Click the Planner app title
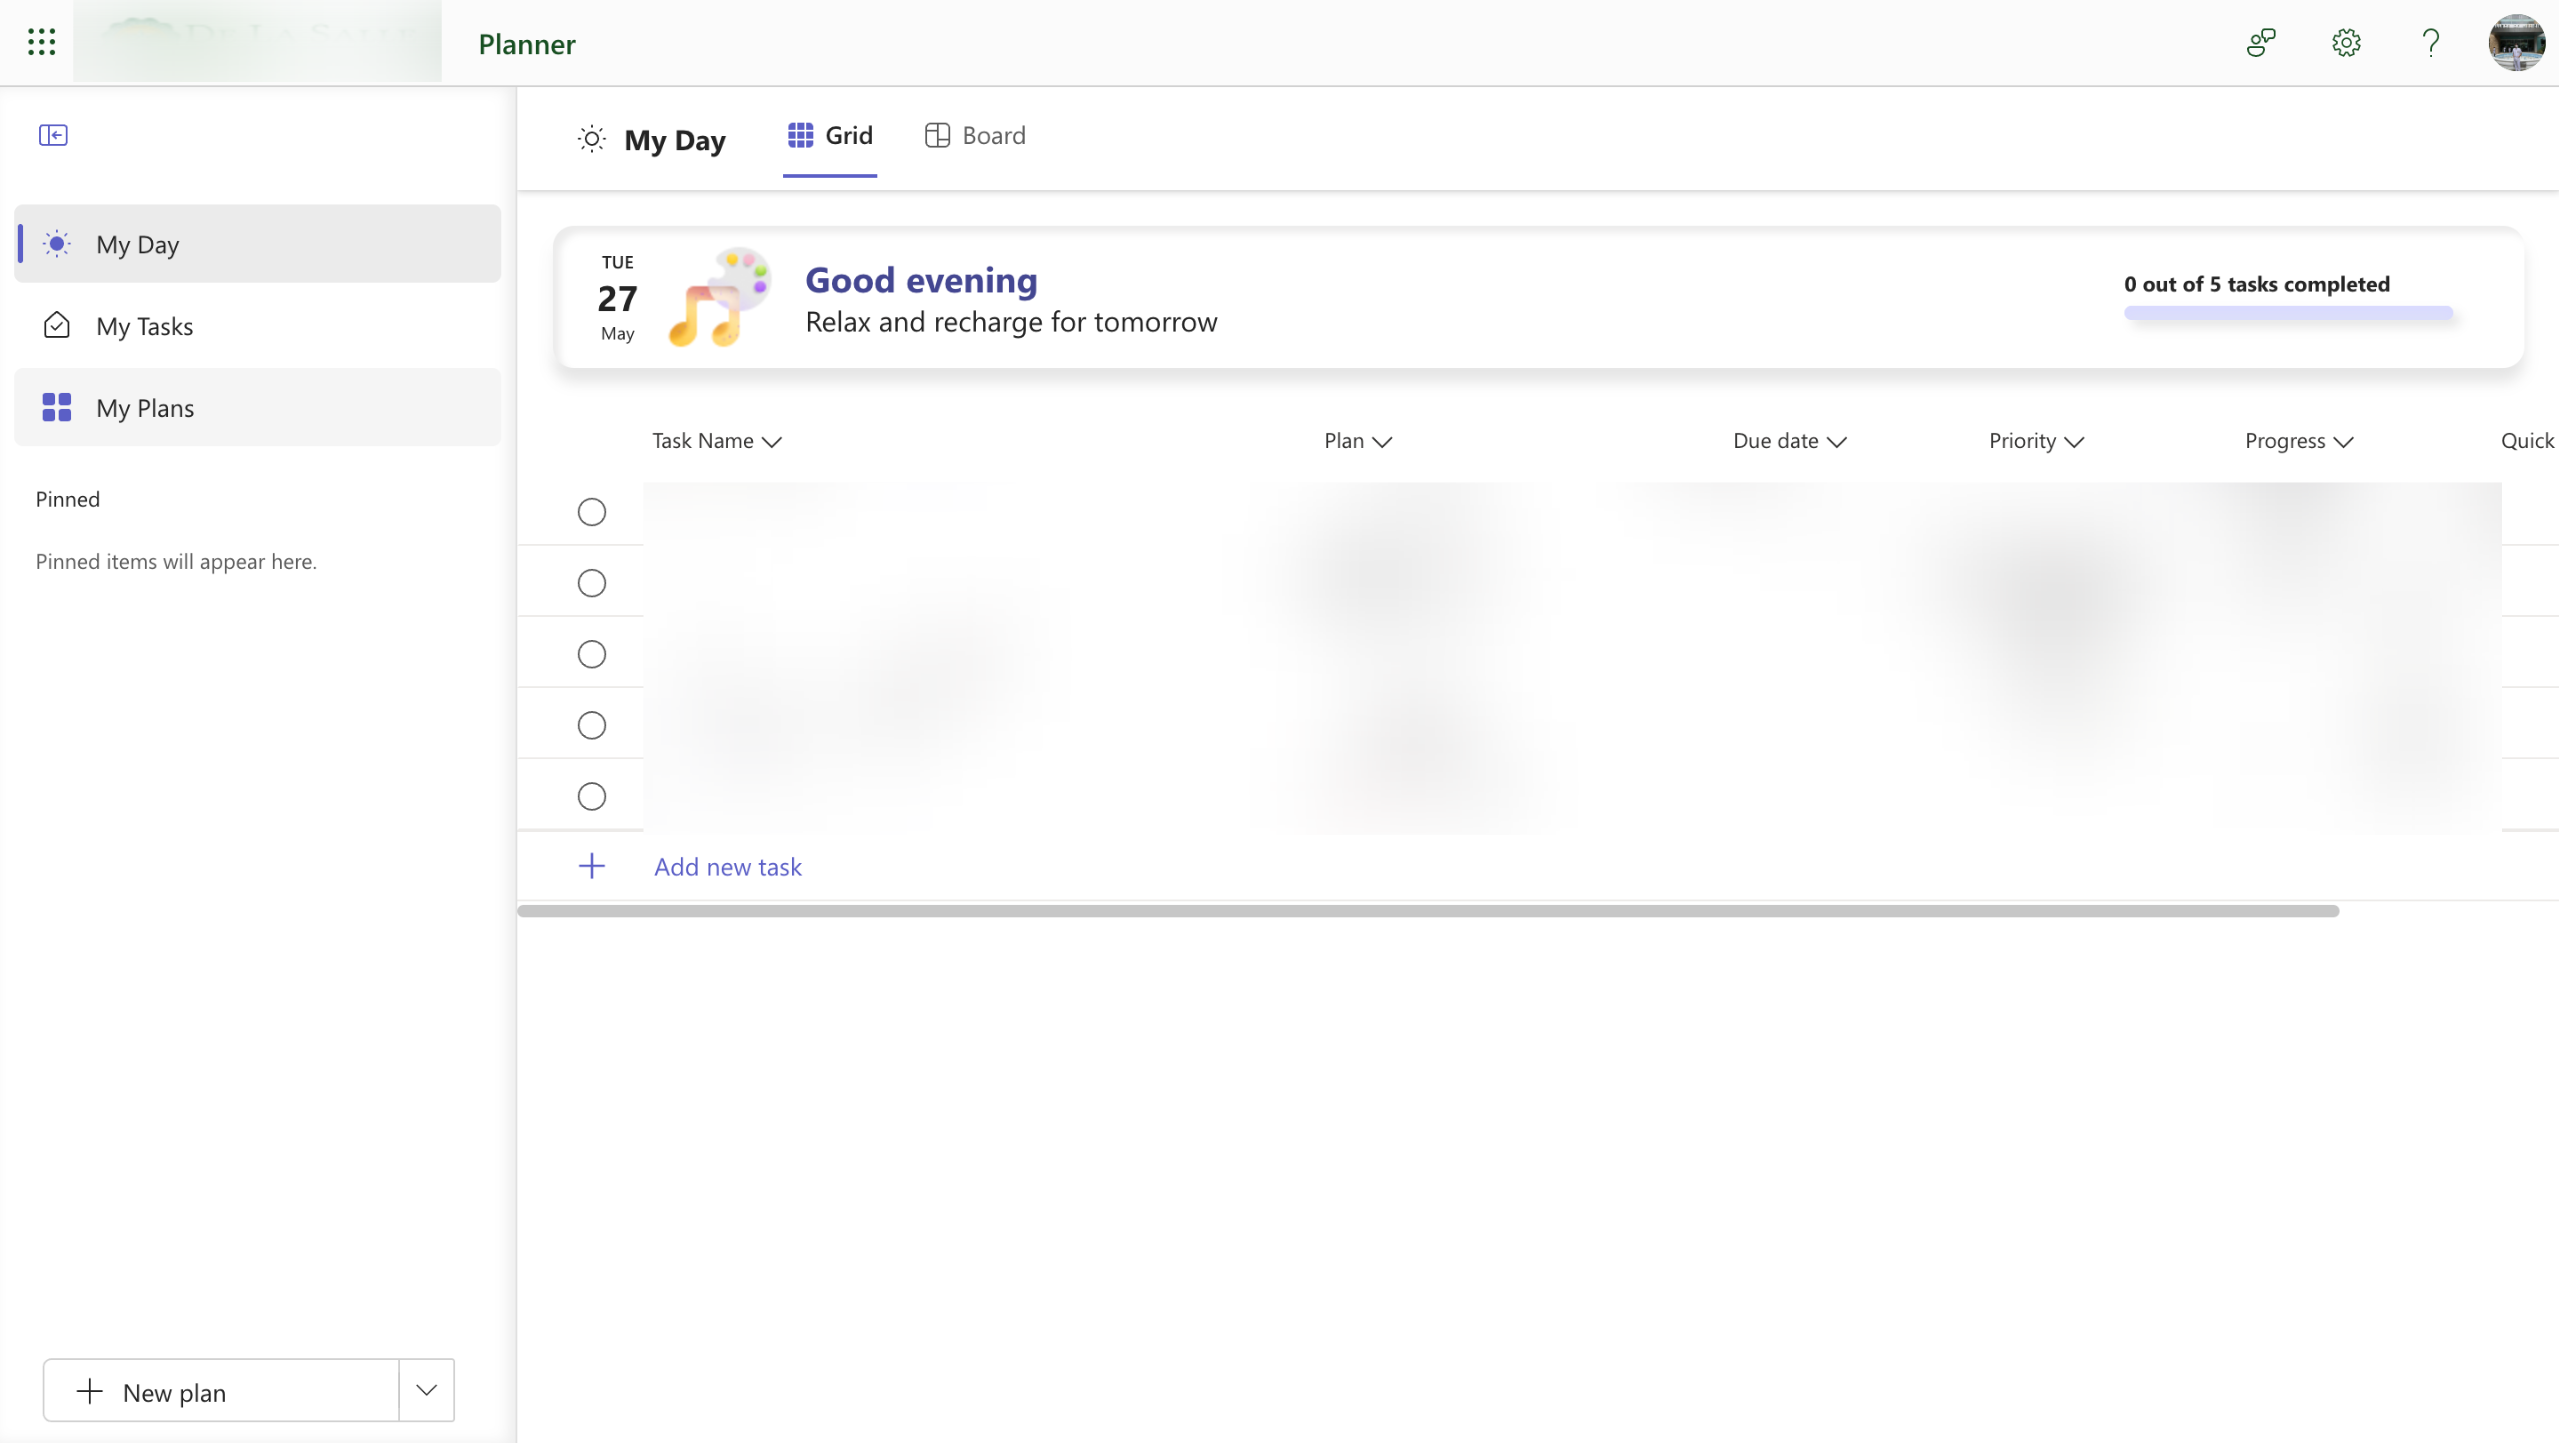 point(527,44)
